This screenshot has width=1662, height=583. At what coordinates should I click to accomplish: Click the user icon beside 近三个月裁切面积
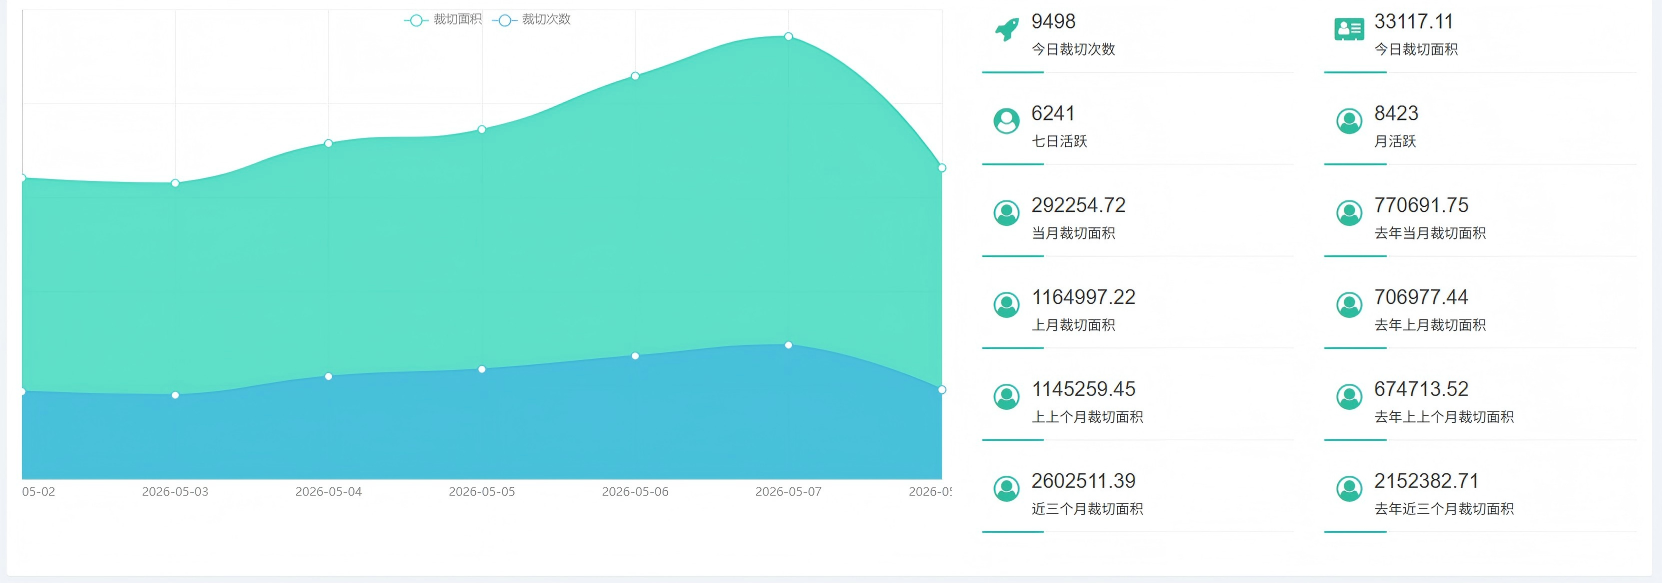click(1006, 489)
